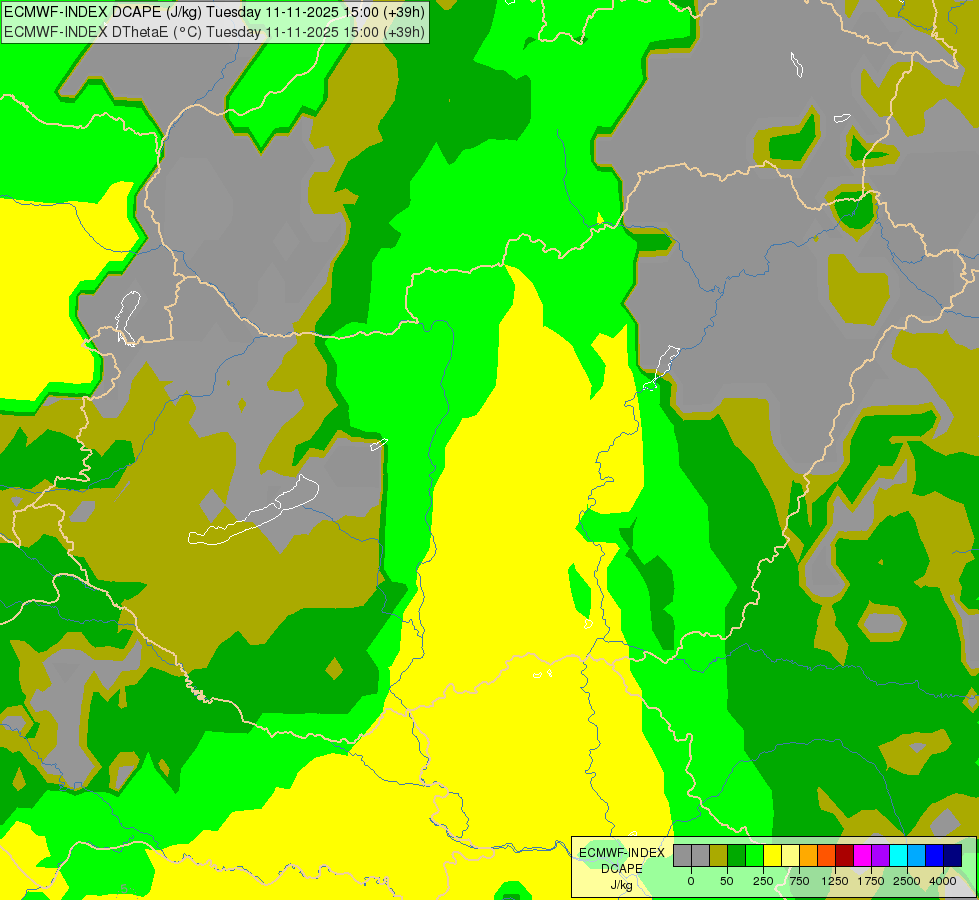Click the J/kg unit label in legend

[621, 885]
